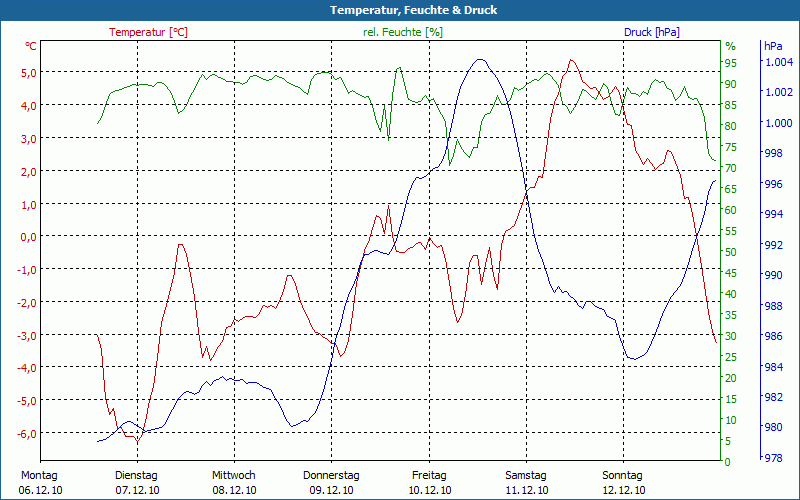
Task: Click the chart title 'Temperatur, Feuchte & Druck'
Action: coord(413,10)
